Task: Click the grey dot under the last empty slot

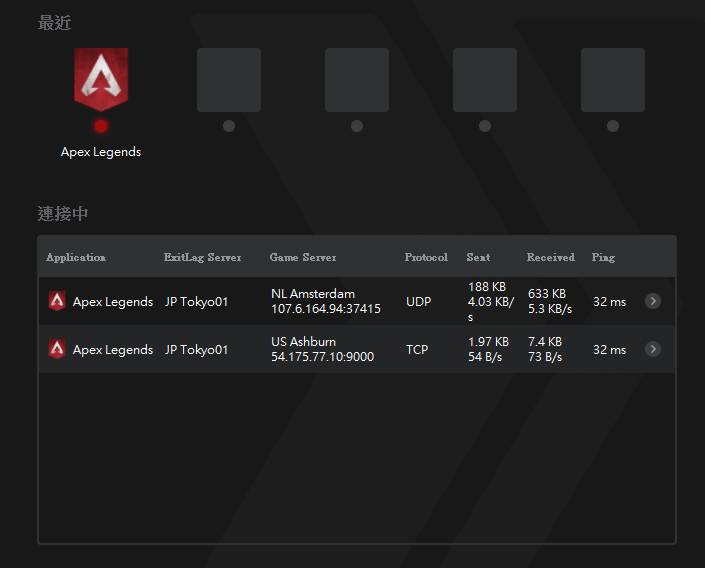Action: 613,126
